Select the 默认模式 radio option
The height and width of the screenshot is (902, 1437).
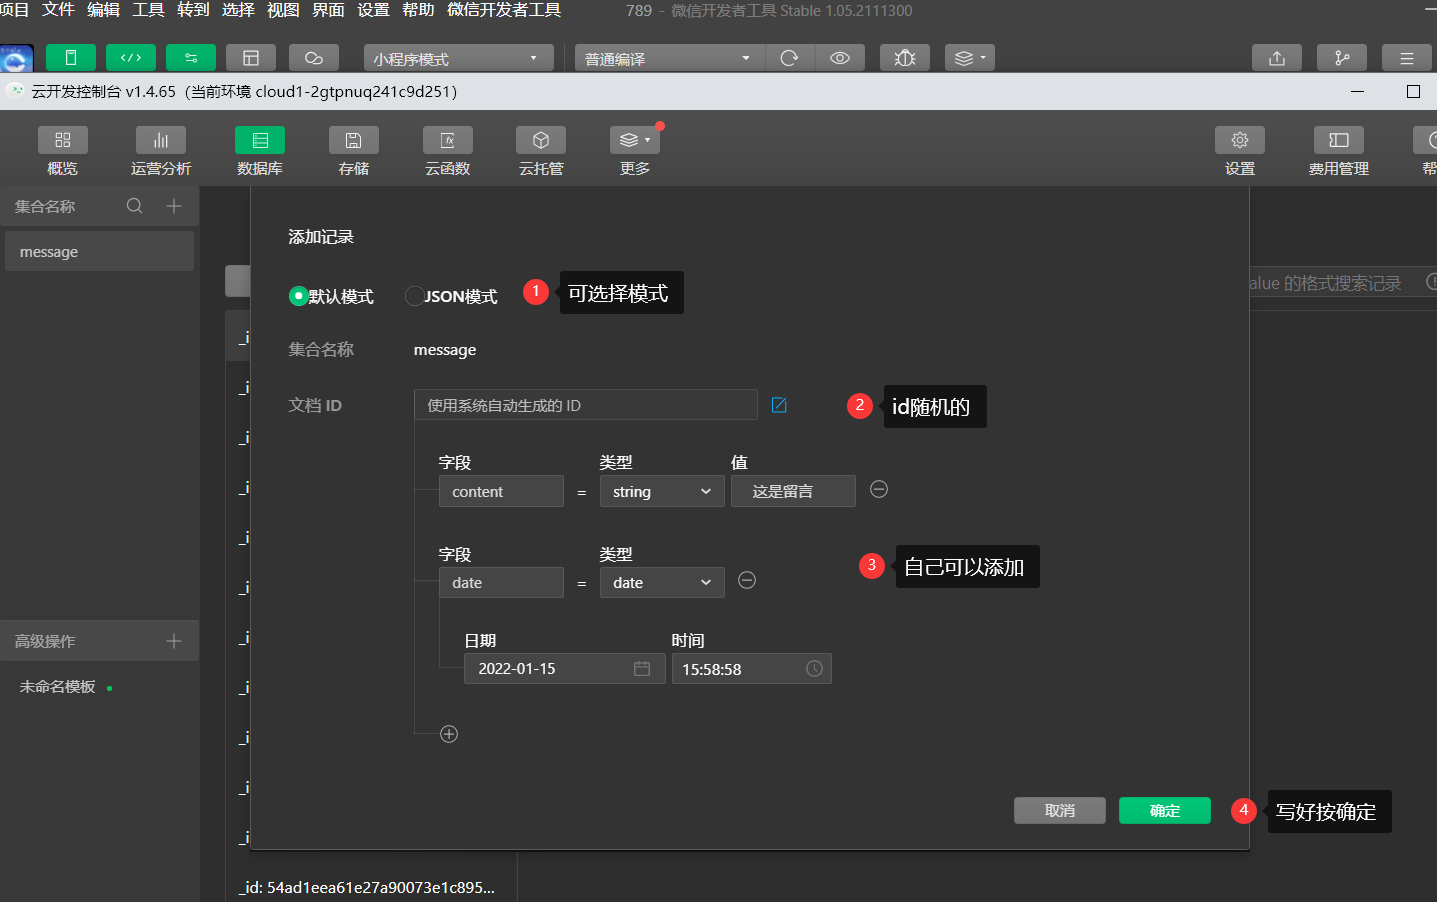(x=299, y=296)
